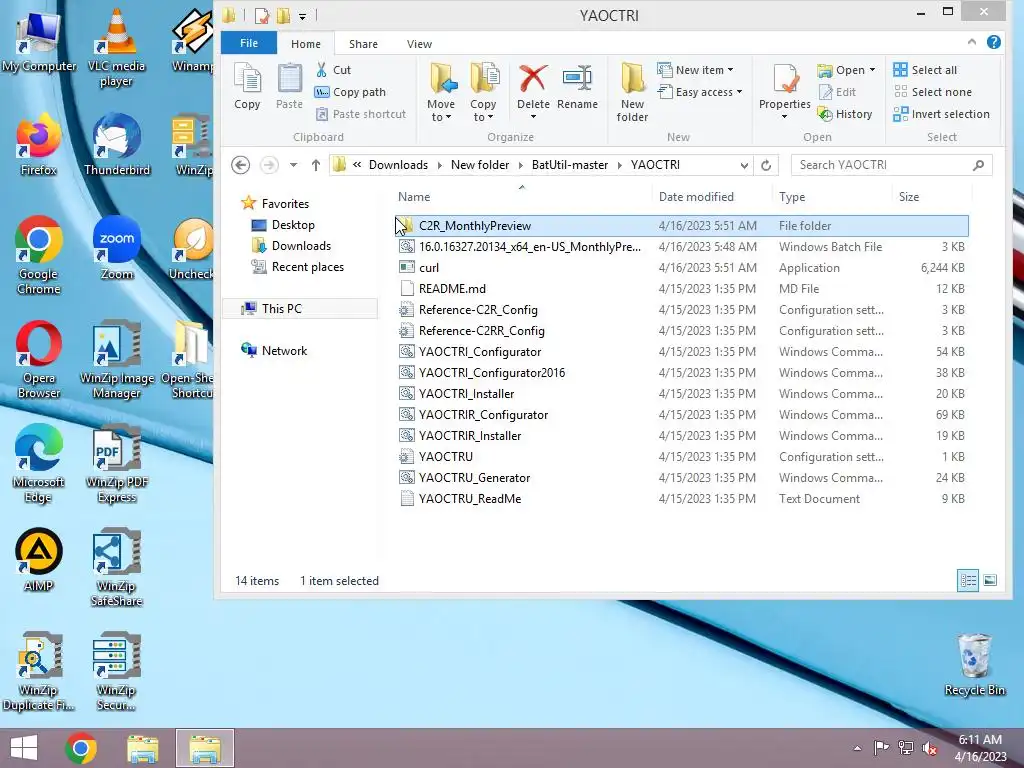This screenshot has width=1024, height=768.
Task: Select Reference-C2R_Config file
Action: [682, 310]
